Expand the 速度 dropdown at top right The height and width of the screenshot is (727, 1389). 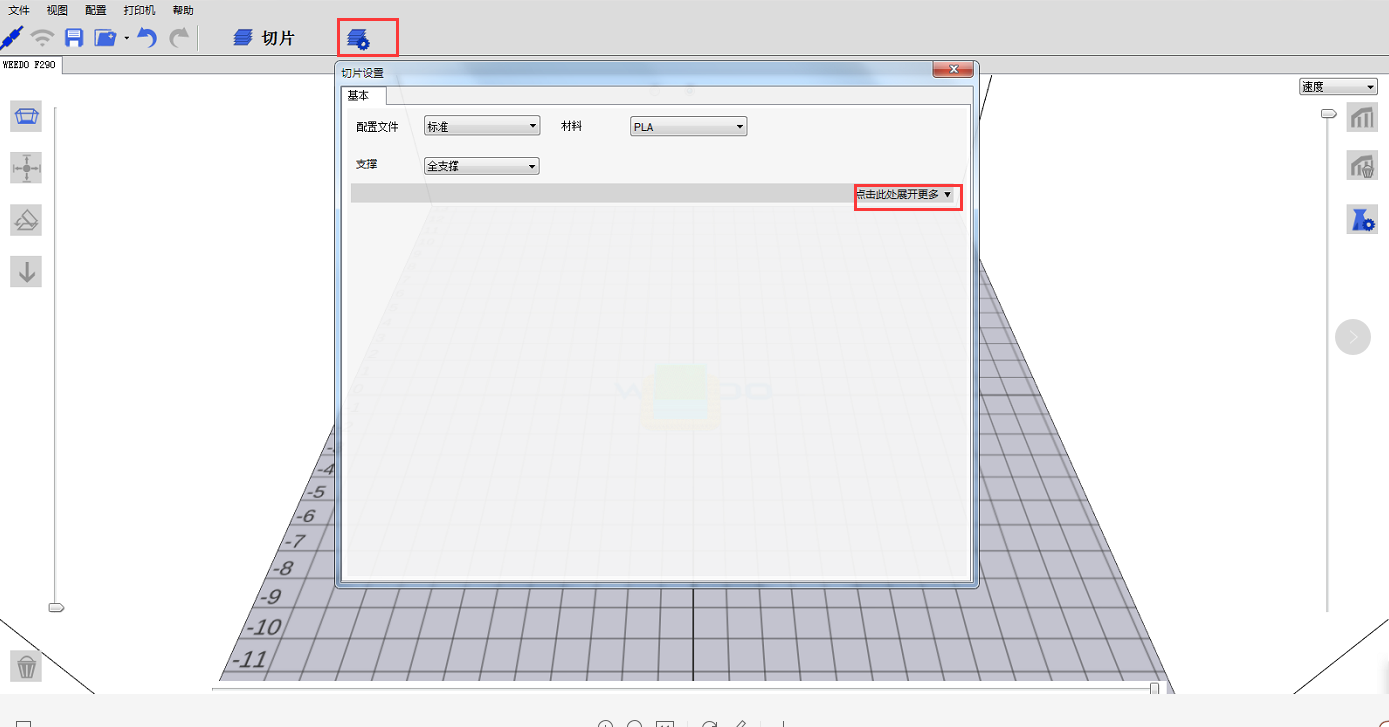click(1338, 87)
